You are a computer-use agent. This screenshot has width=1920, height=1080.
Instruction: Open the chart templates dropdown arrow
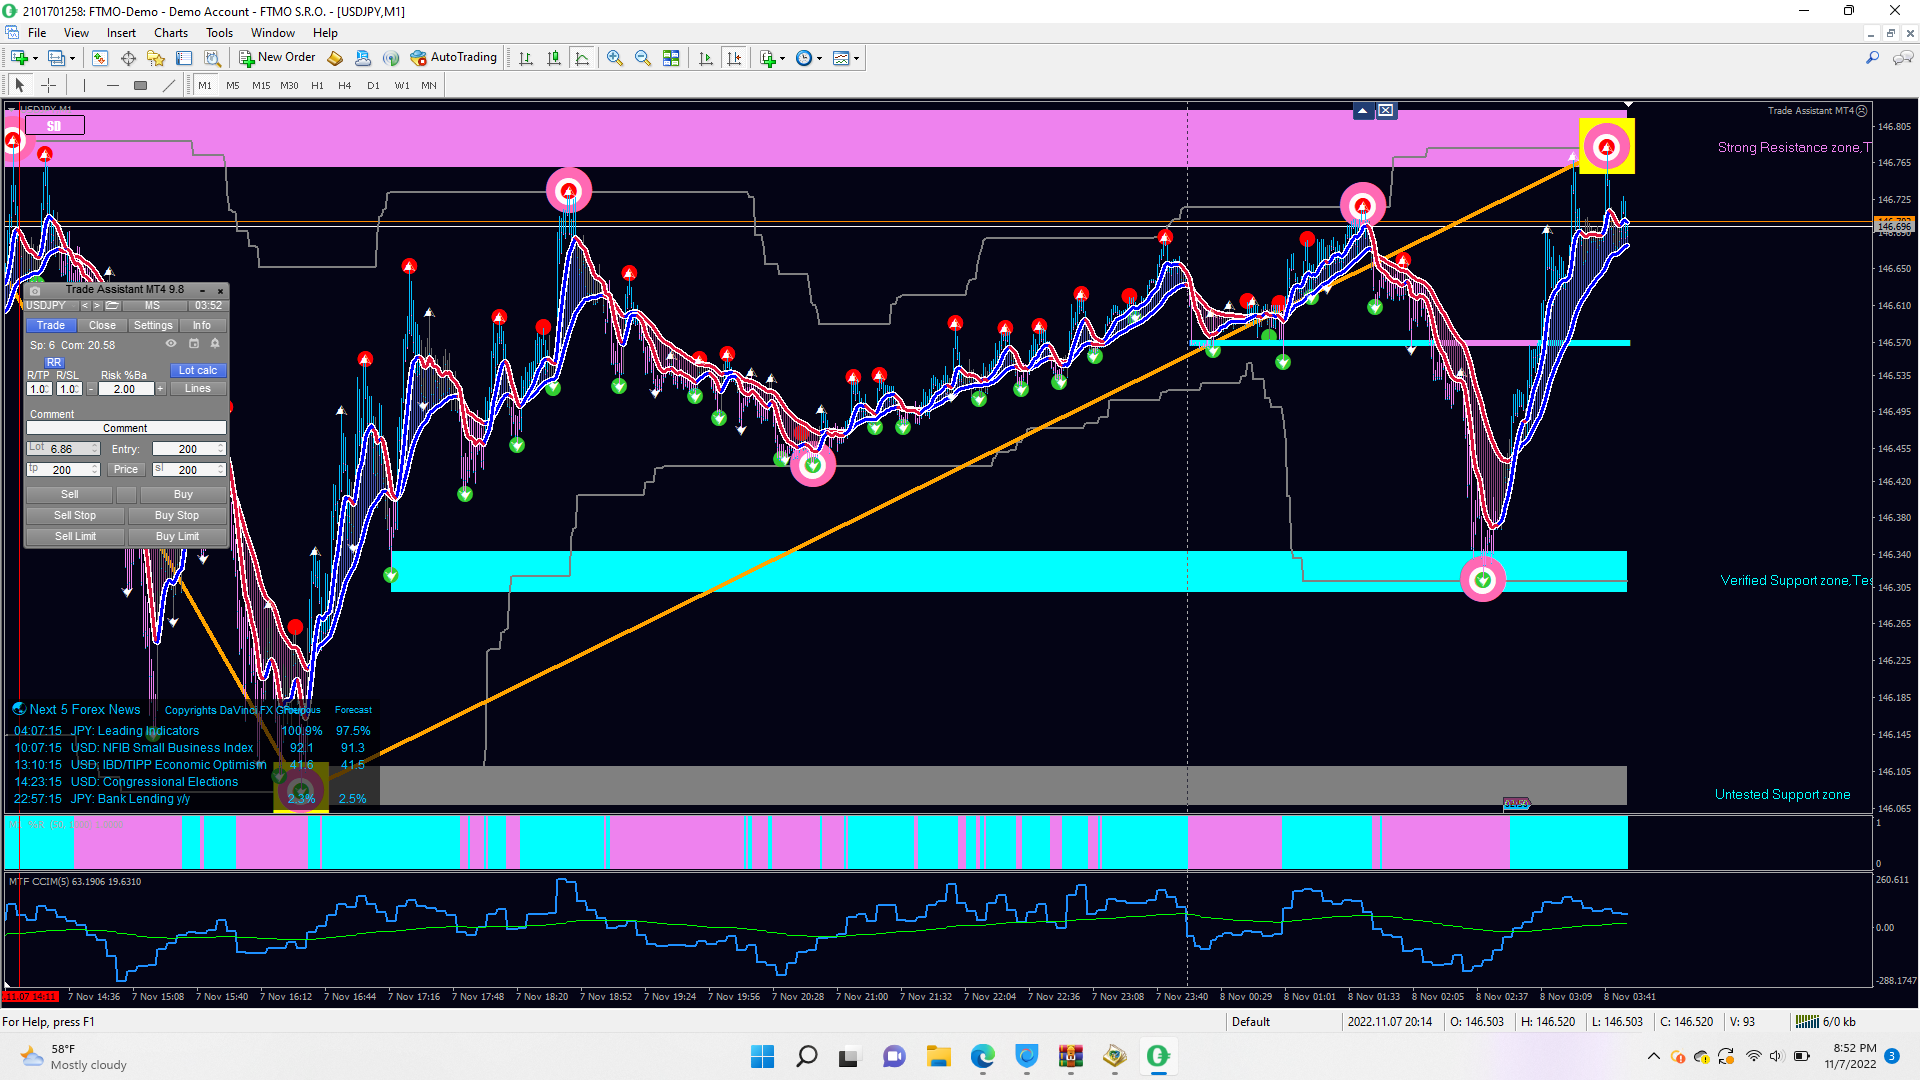point(856,58)
